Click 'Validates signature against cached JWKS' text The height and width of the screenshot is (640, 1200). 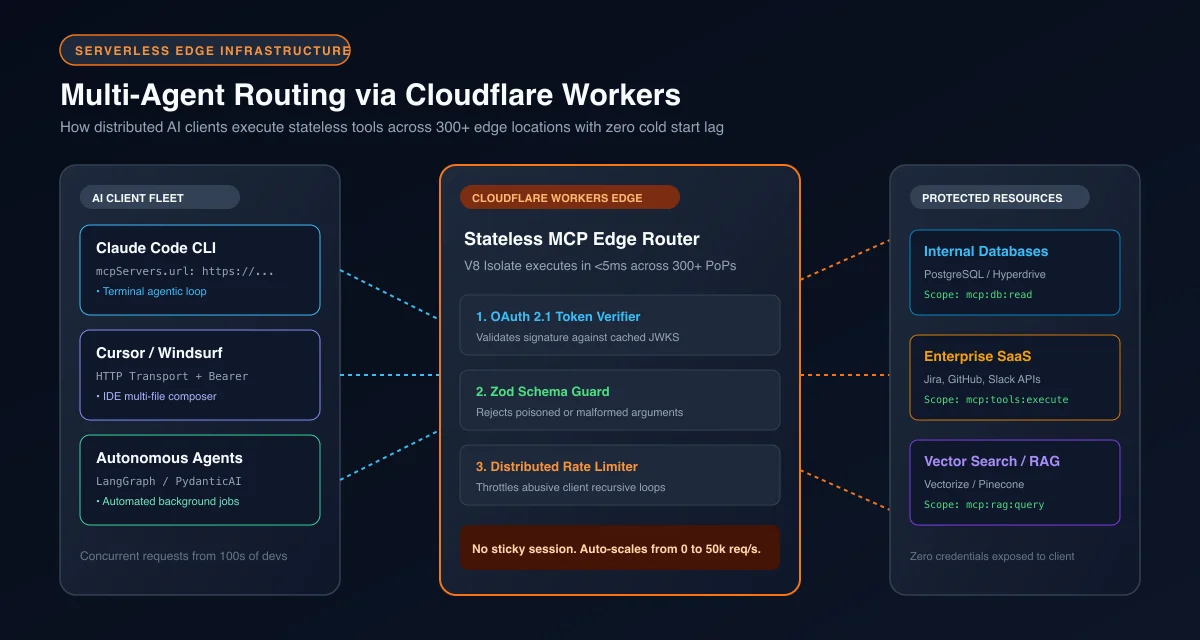pos(577,337)
